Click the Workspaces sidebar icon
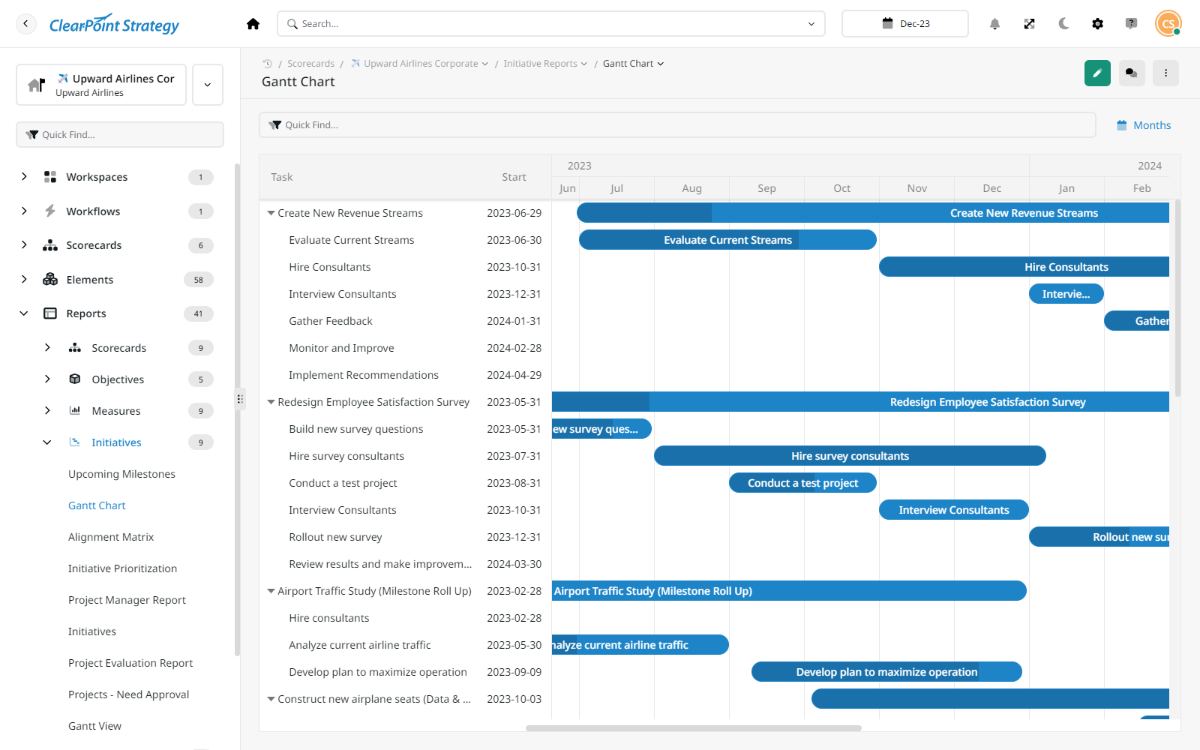Image resolution: width=1200 pixels, height=750 pixels. click(x=50, y=177)
